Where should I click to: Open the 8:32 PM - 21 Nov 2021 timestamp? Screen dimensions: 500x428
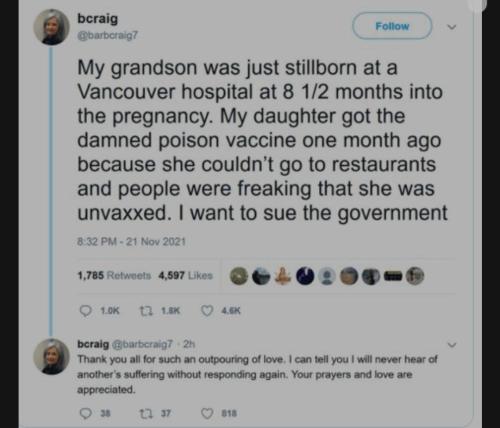pyautogui.click(x=131, y=241)
